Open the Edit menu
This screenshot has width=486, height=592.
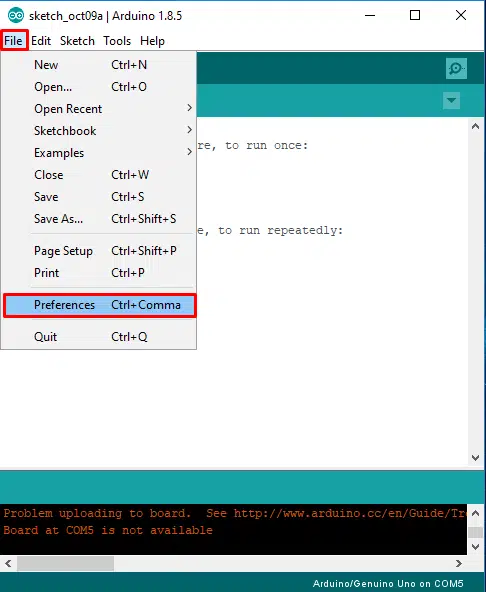tap(41, 40)
